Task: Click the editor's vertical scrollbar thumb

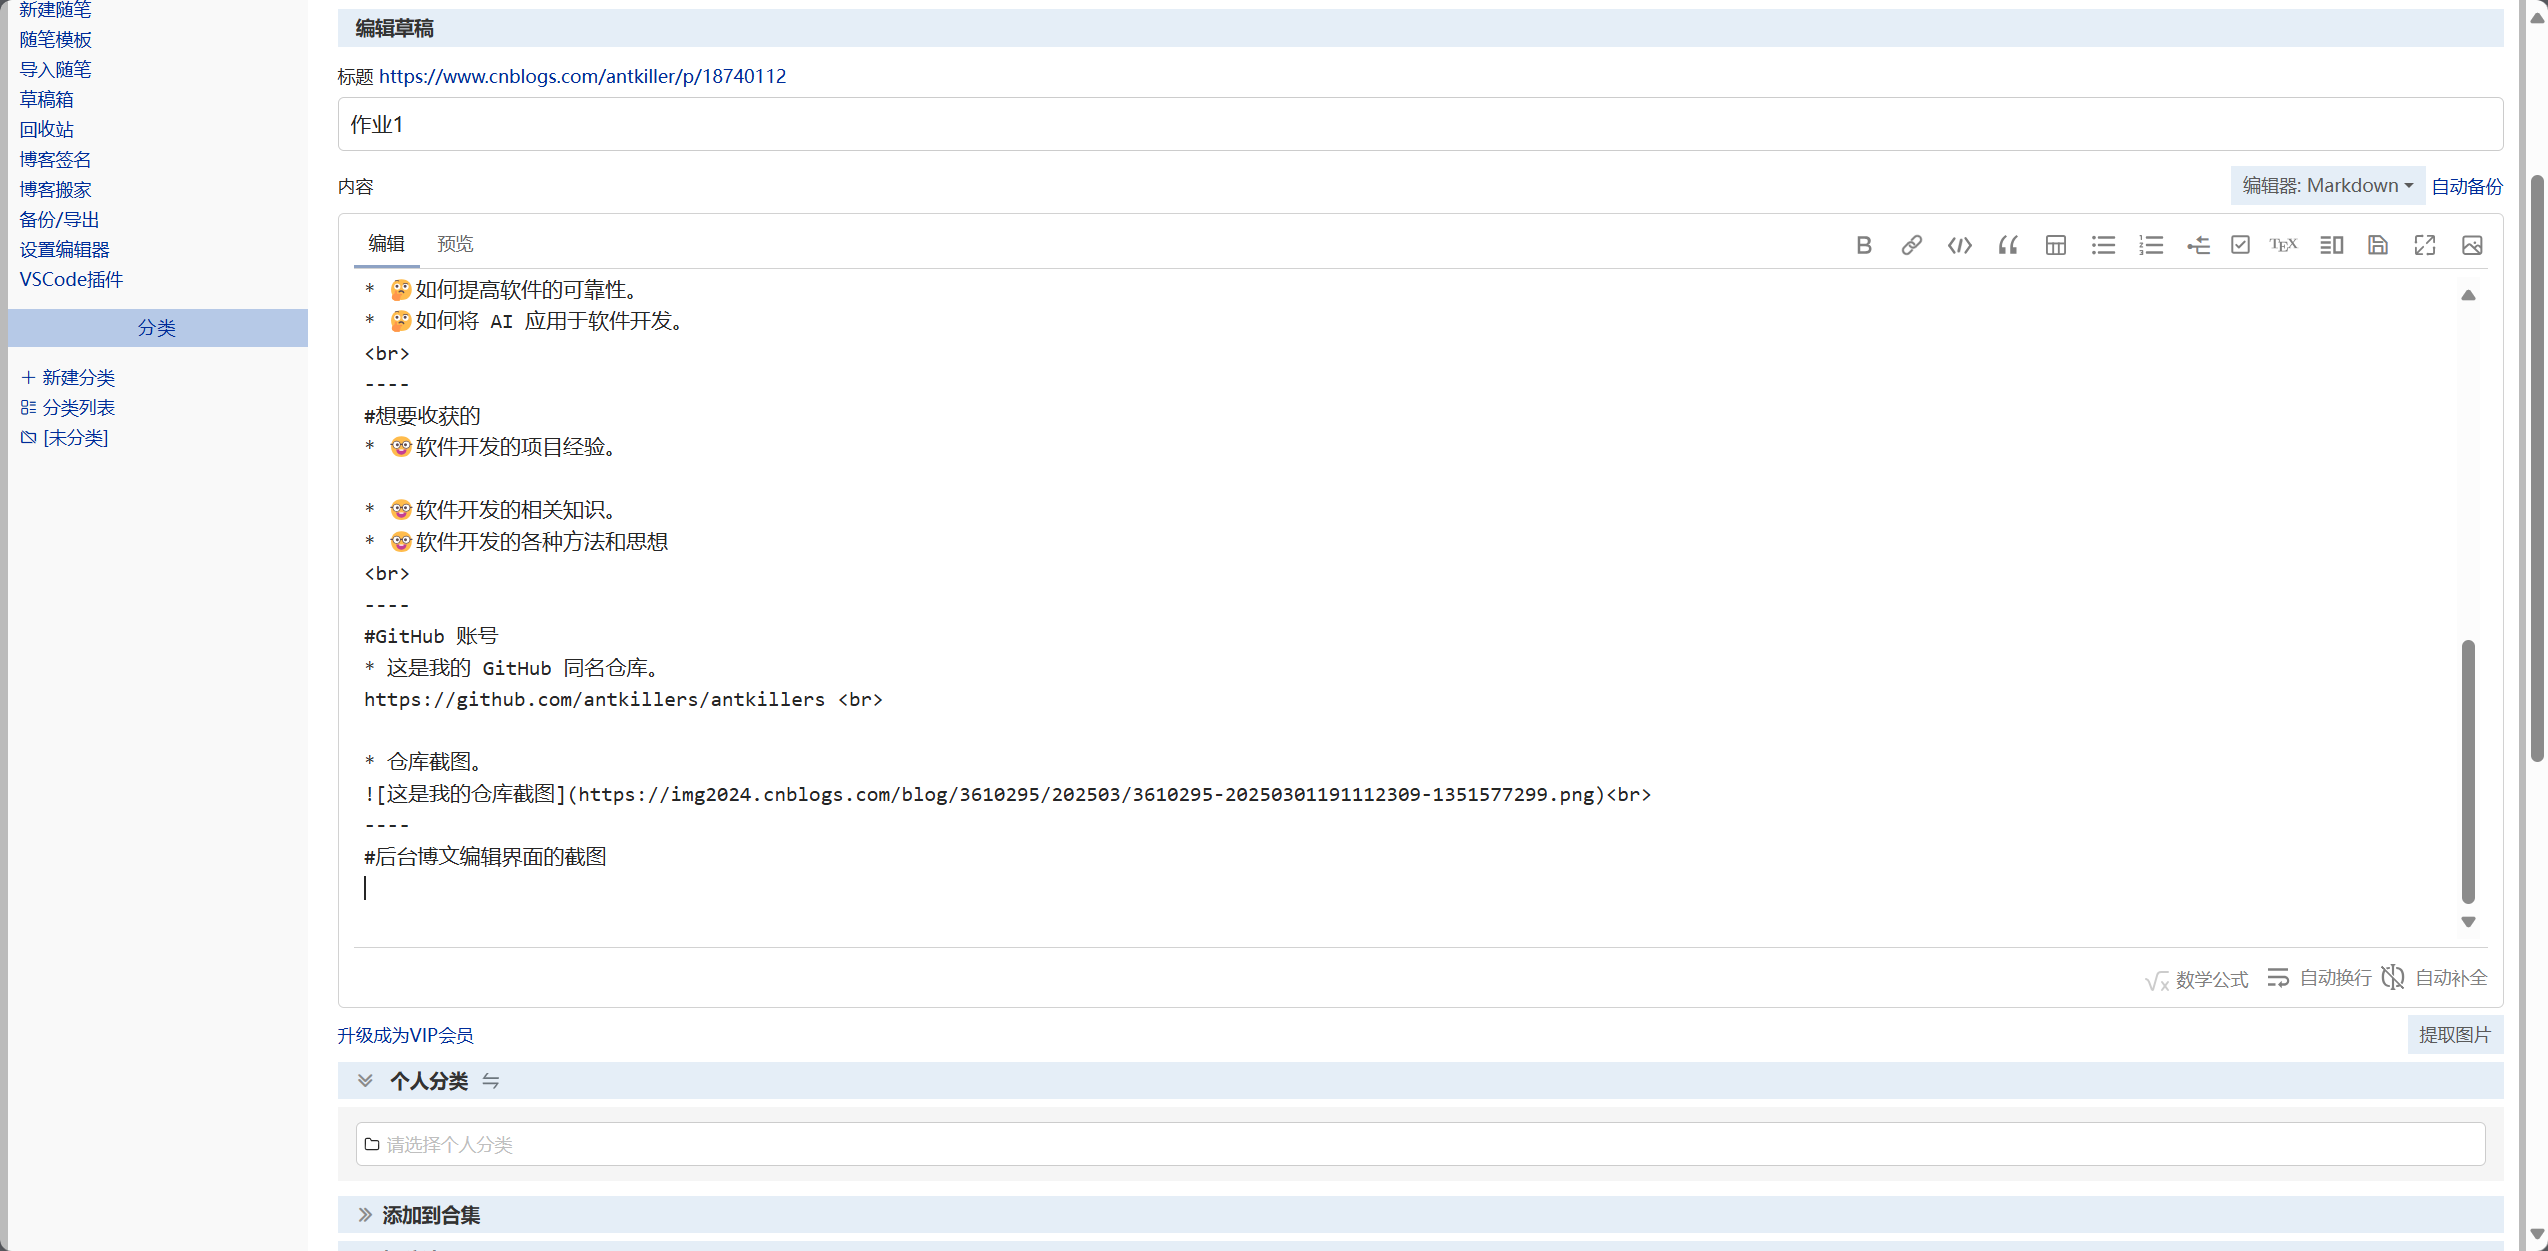Action: (2467, 770)
